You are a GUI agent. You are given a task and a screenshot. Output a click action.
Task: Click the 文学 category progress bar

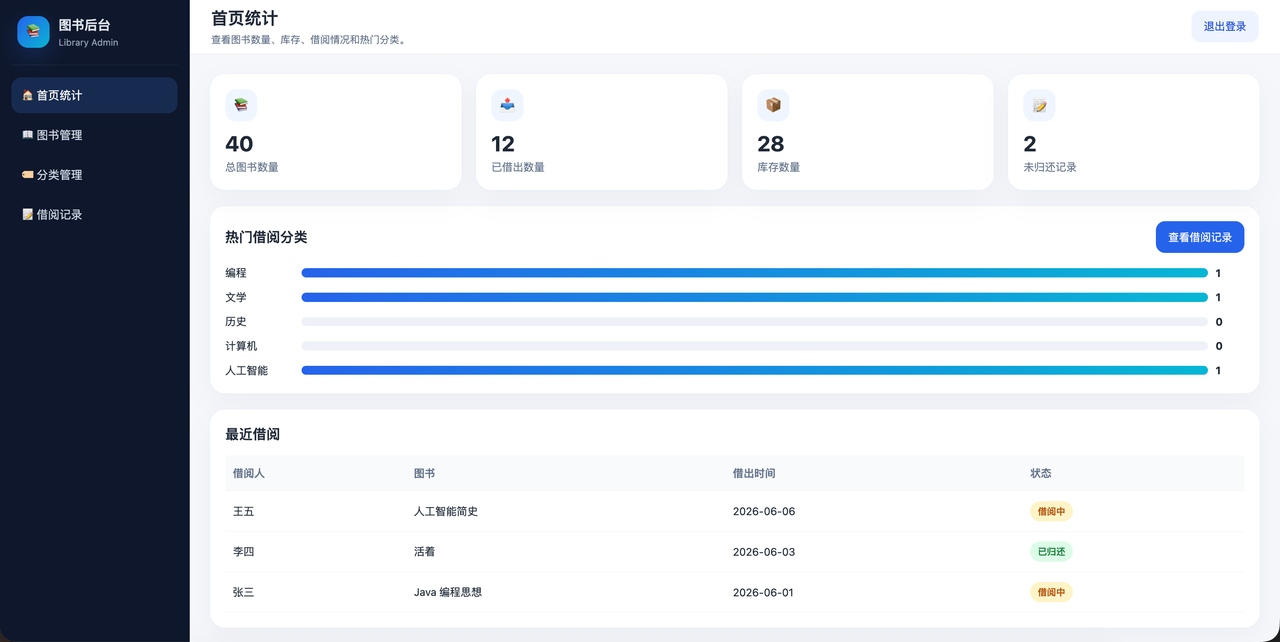(754, 297)
